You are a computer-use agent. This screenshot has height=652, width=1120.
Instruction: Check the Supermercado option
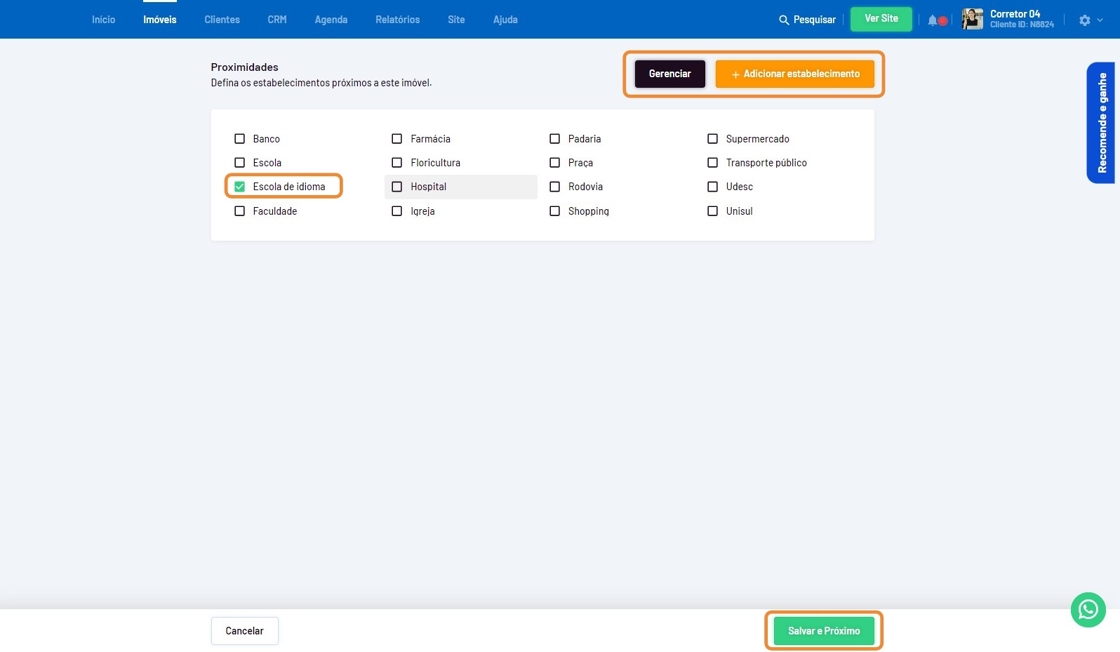[713, 139]
